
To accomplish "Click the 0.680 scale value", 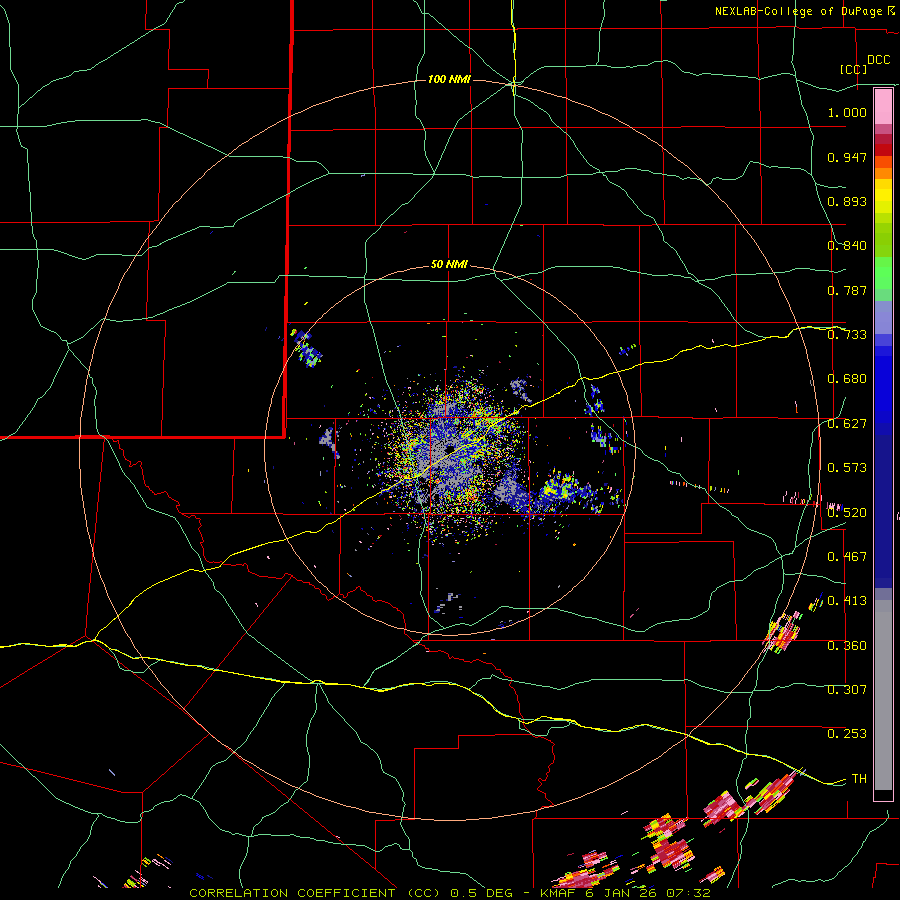I will [x=847, y=379].
